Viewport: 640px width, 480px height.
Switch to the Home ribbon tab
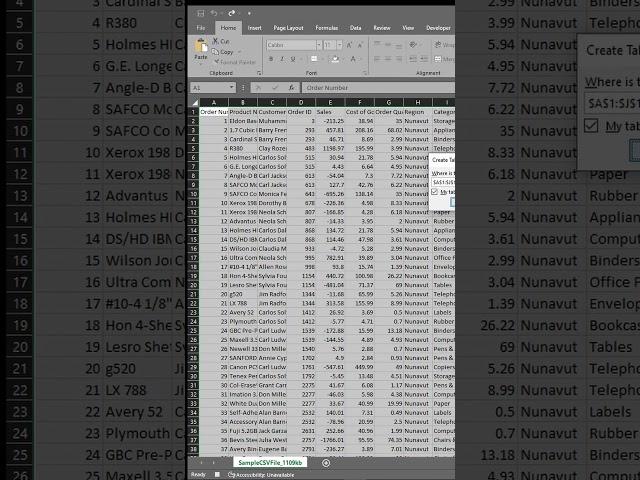tap(228, 28)
